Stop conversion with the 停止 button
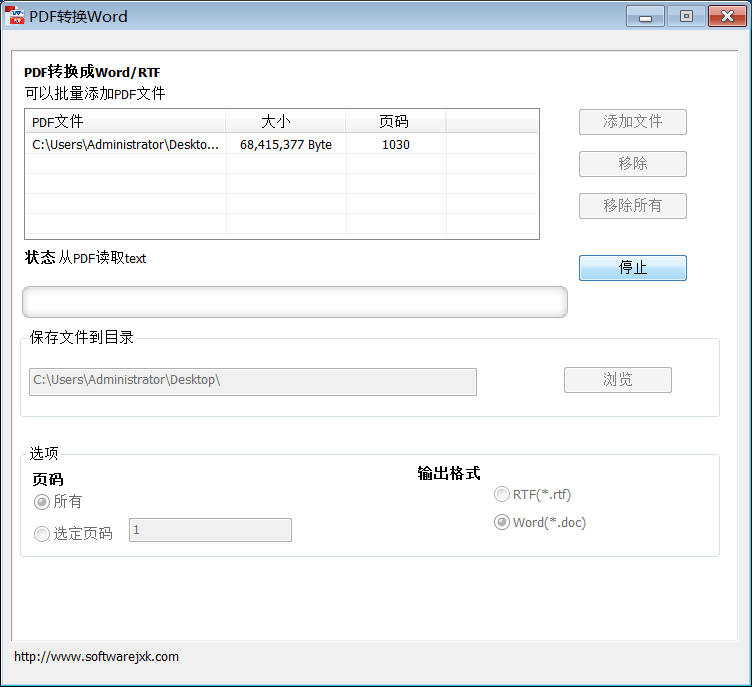The image size is (752, 687). pyautogui.click(x=633, y=268)
